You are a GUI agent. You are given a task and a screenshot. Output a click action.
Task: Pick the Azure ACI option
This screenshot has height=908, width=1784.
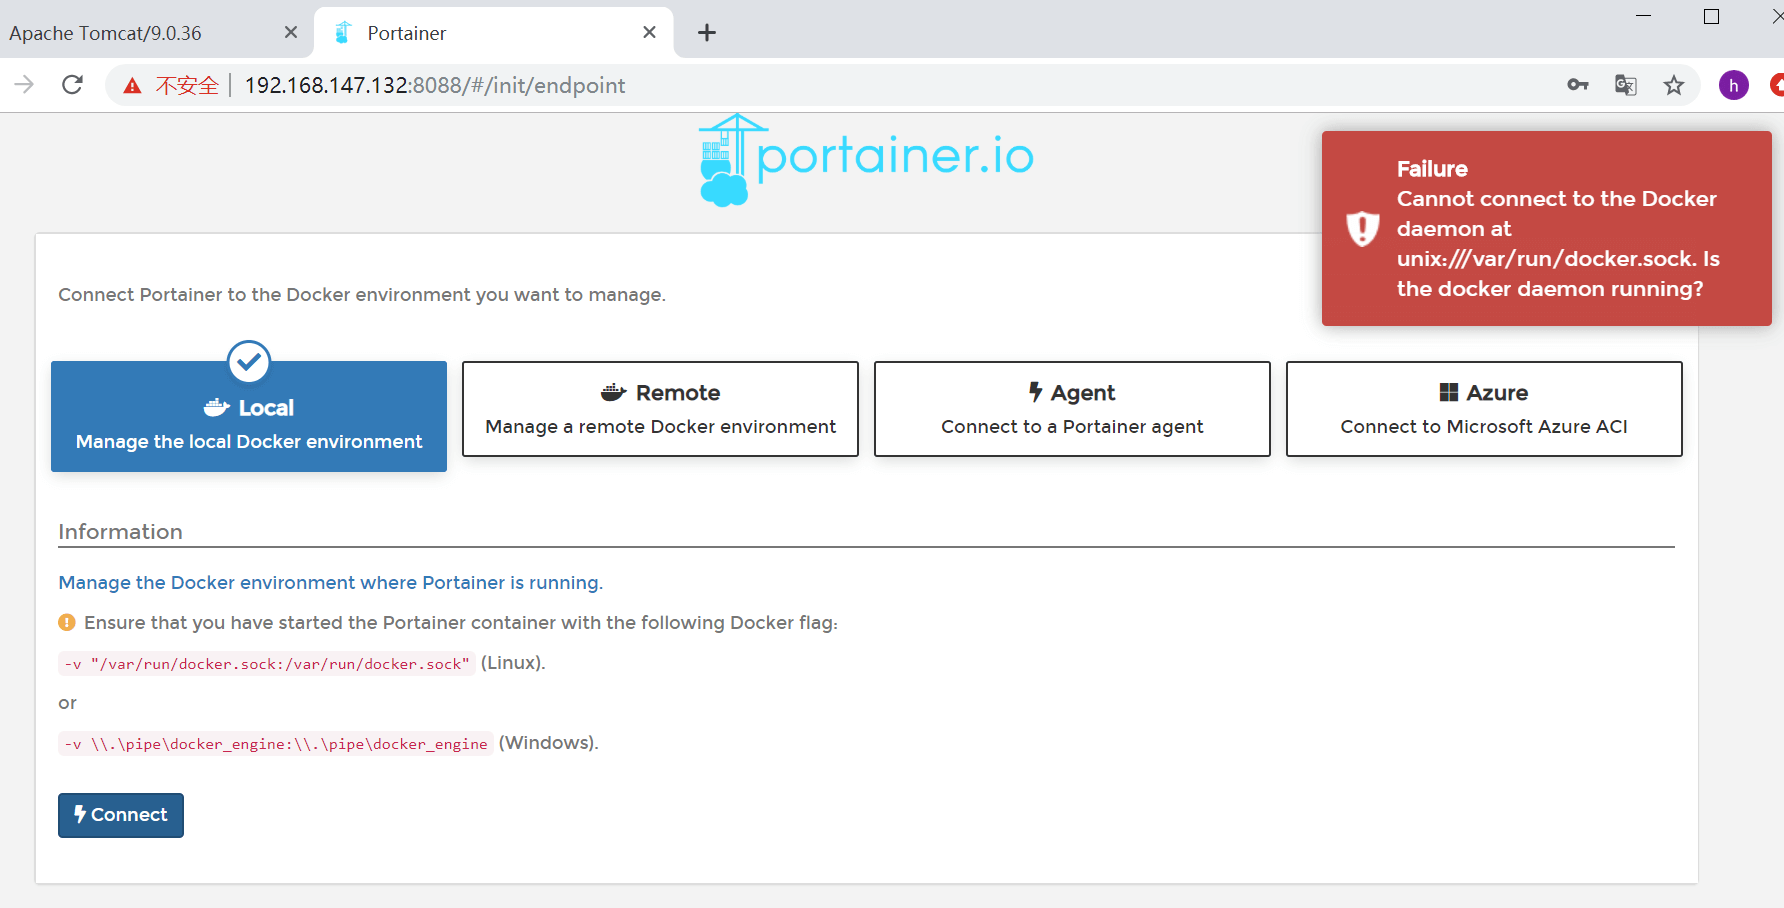[1484, 409]
